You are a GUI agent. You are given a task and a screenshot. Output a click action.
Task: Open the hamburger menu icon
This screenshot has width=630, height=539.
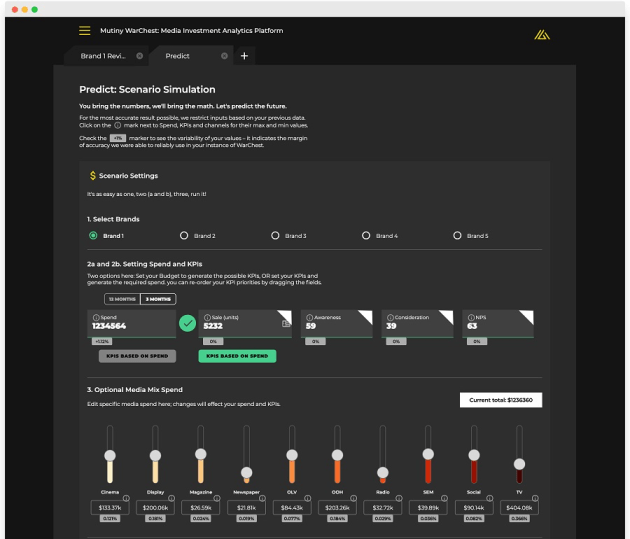tap(84, 31)
